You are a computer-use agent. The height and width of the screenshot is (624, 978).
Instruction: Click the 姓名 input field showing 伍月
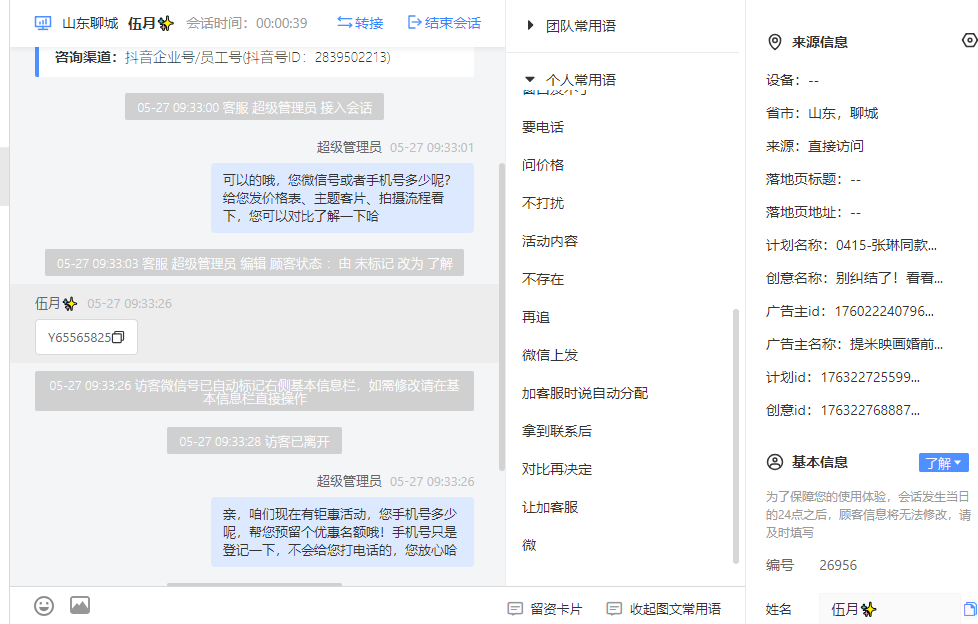coord(889,609)
